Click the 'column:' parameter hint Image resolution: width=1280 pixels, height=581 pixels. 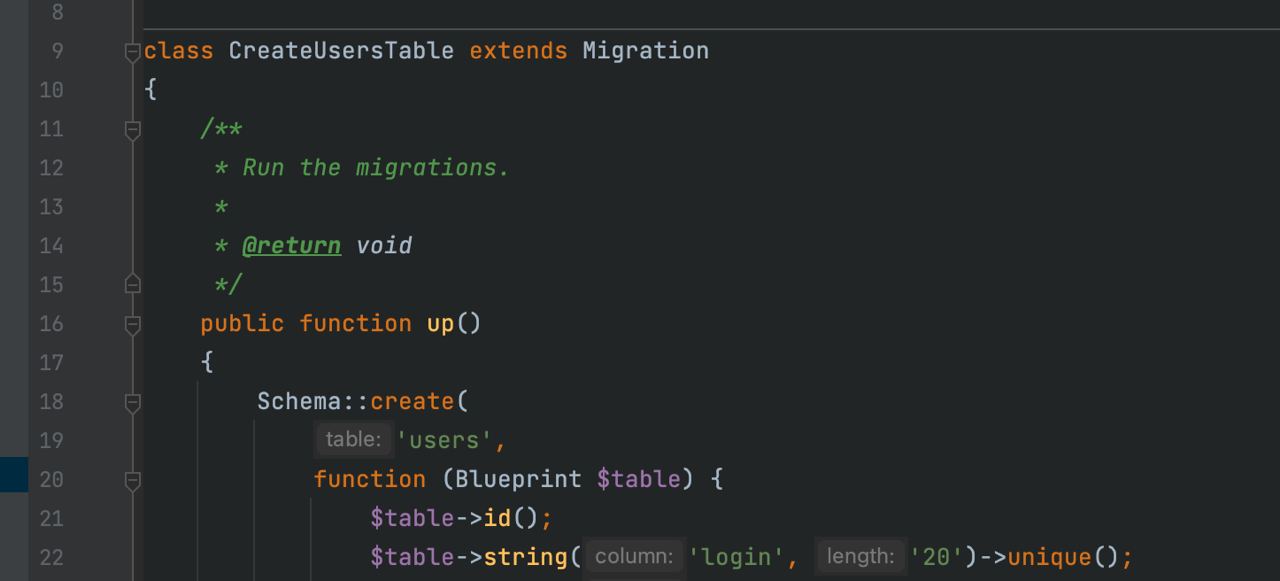click(634, 556)
